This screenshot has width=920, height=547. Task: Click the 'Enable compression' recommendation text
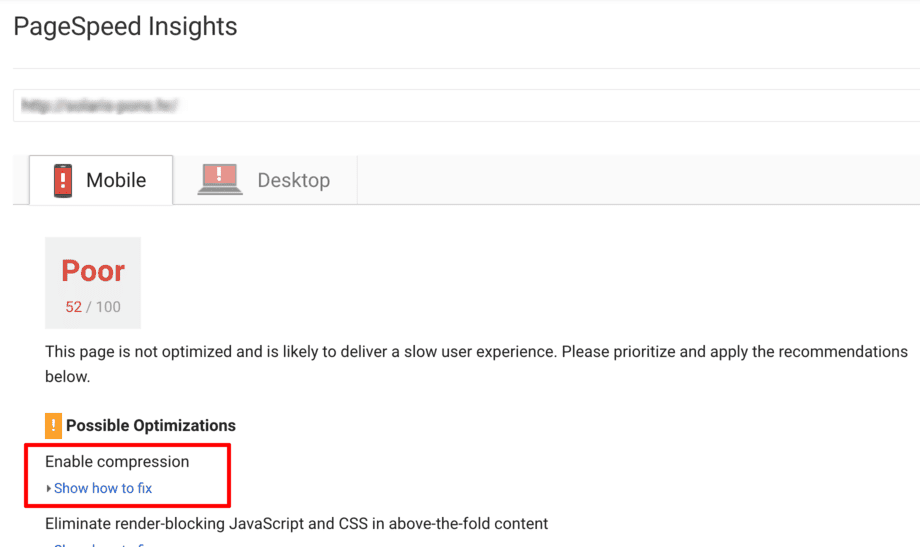[x=117, y=462]
